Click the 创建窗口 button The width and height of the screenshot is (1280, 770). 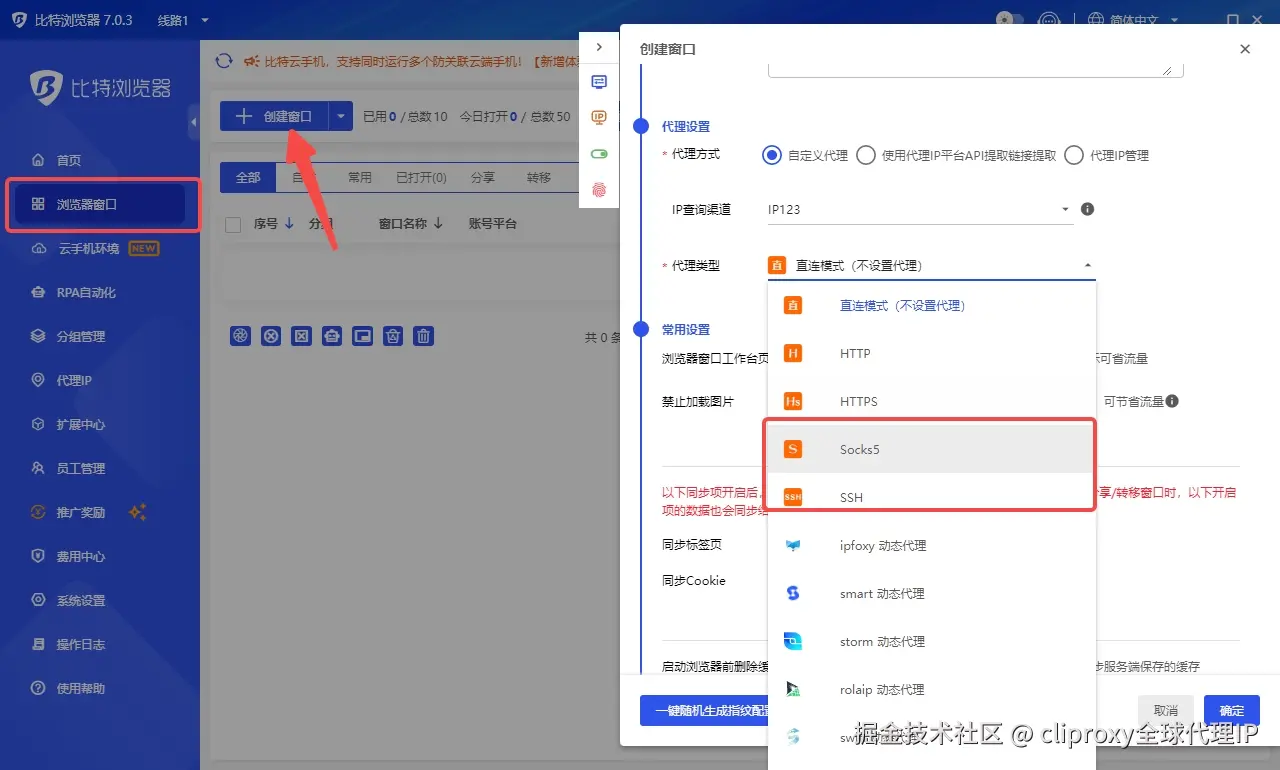pyautogui.click(x=274, y=116)
